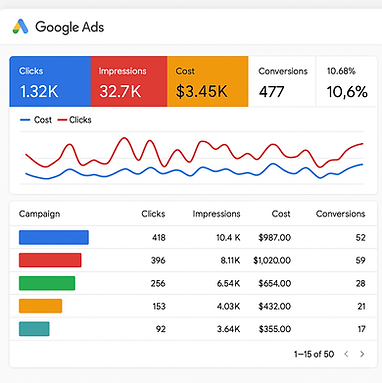Click the orange campaign bar

coord(40,306)
